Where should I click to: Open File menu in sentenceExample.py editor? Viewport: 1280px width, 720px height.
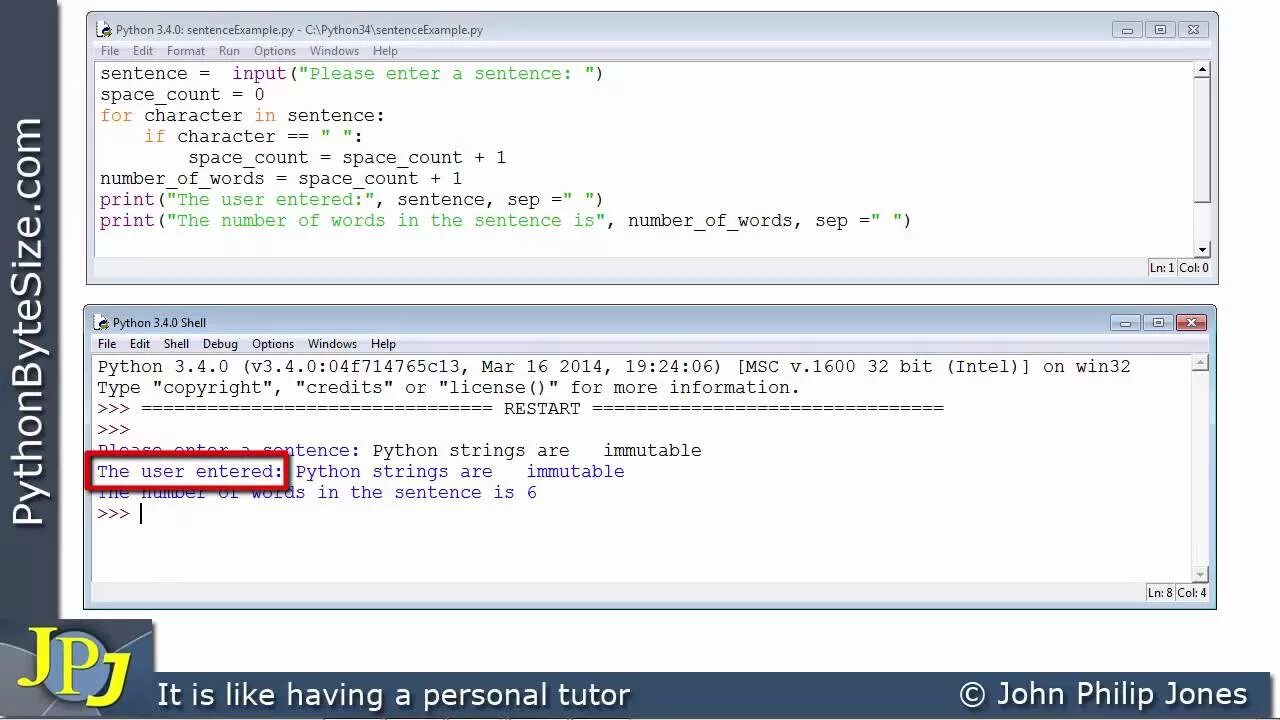coord(110,51)
